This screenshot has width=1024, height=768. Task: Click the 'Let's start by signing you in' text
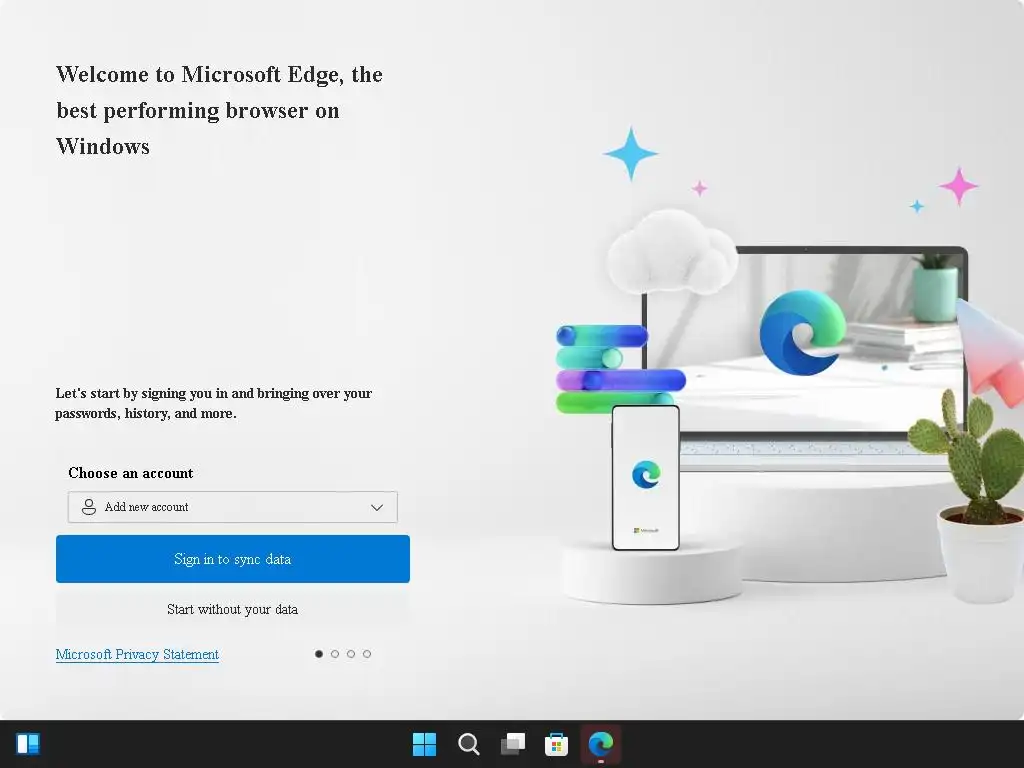pyautogui.click(x=214, y=403)
